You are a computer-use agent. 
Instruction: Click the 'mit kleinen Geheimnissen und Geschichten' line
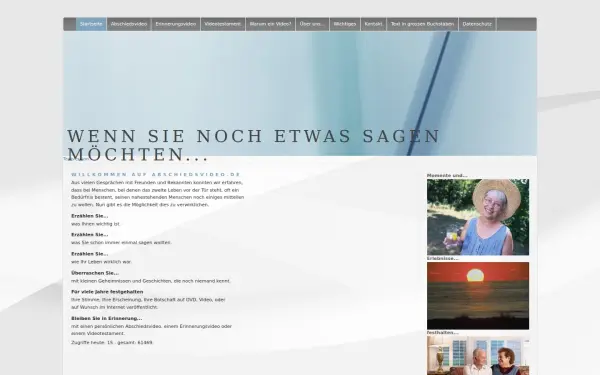click(151, 281)
